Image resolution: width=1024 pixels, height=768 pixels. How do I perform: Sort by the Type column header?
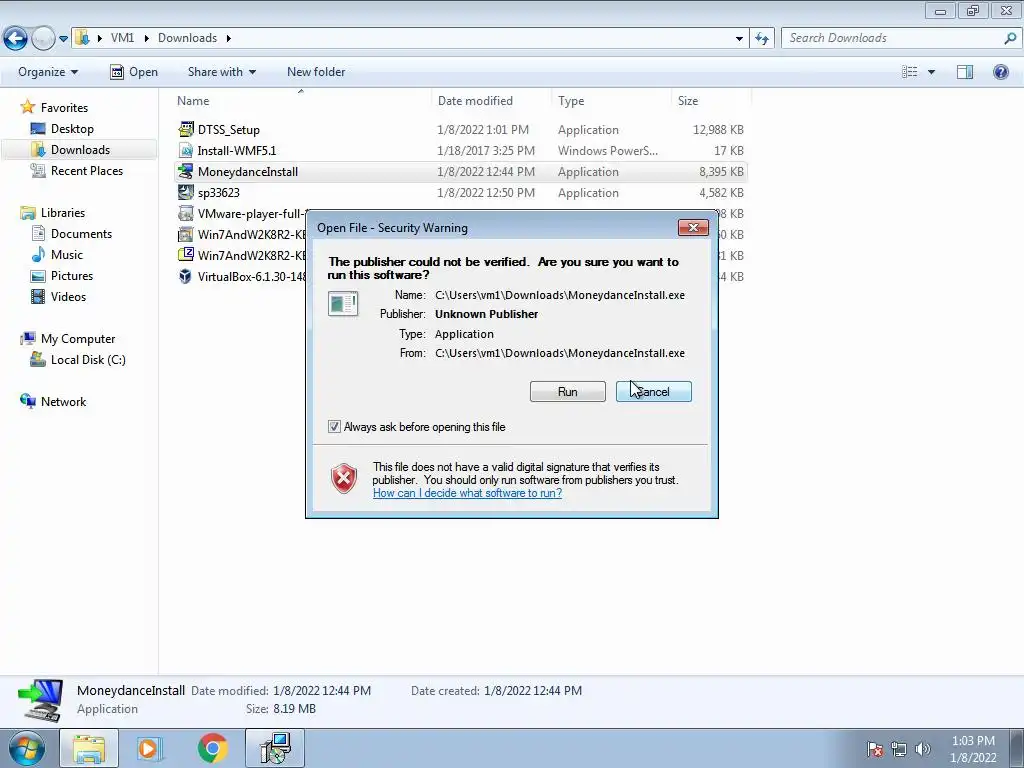coord(571,101)
